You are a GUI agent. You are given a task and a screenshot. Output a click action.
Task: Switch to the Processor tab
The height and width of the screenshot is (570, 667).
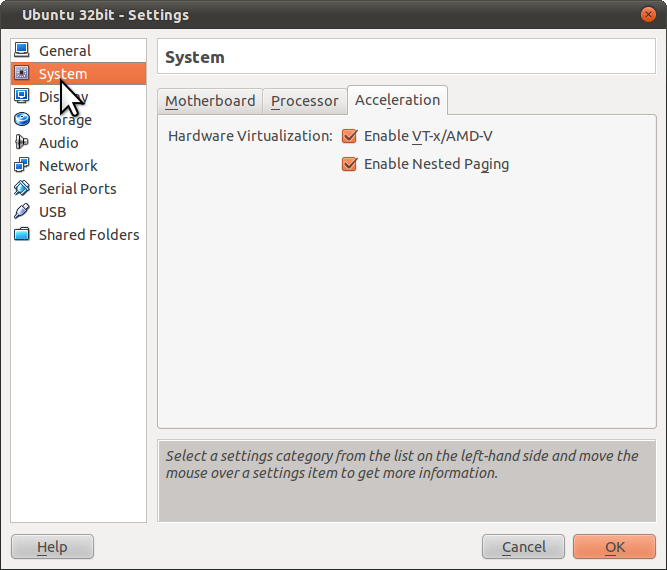304,101
